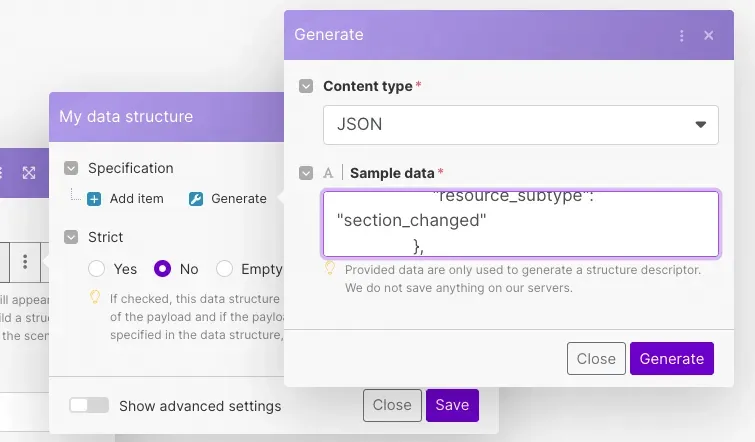755x442 pixels.
Task: Click the lightbulb hint icon under Strict
Action: point(96,297)
